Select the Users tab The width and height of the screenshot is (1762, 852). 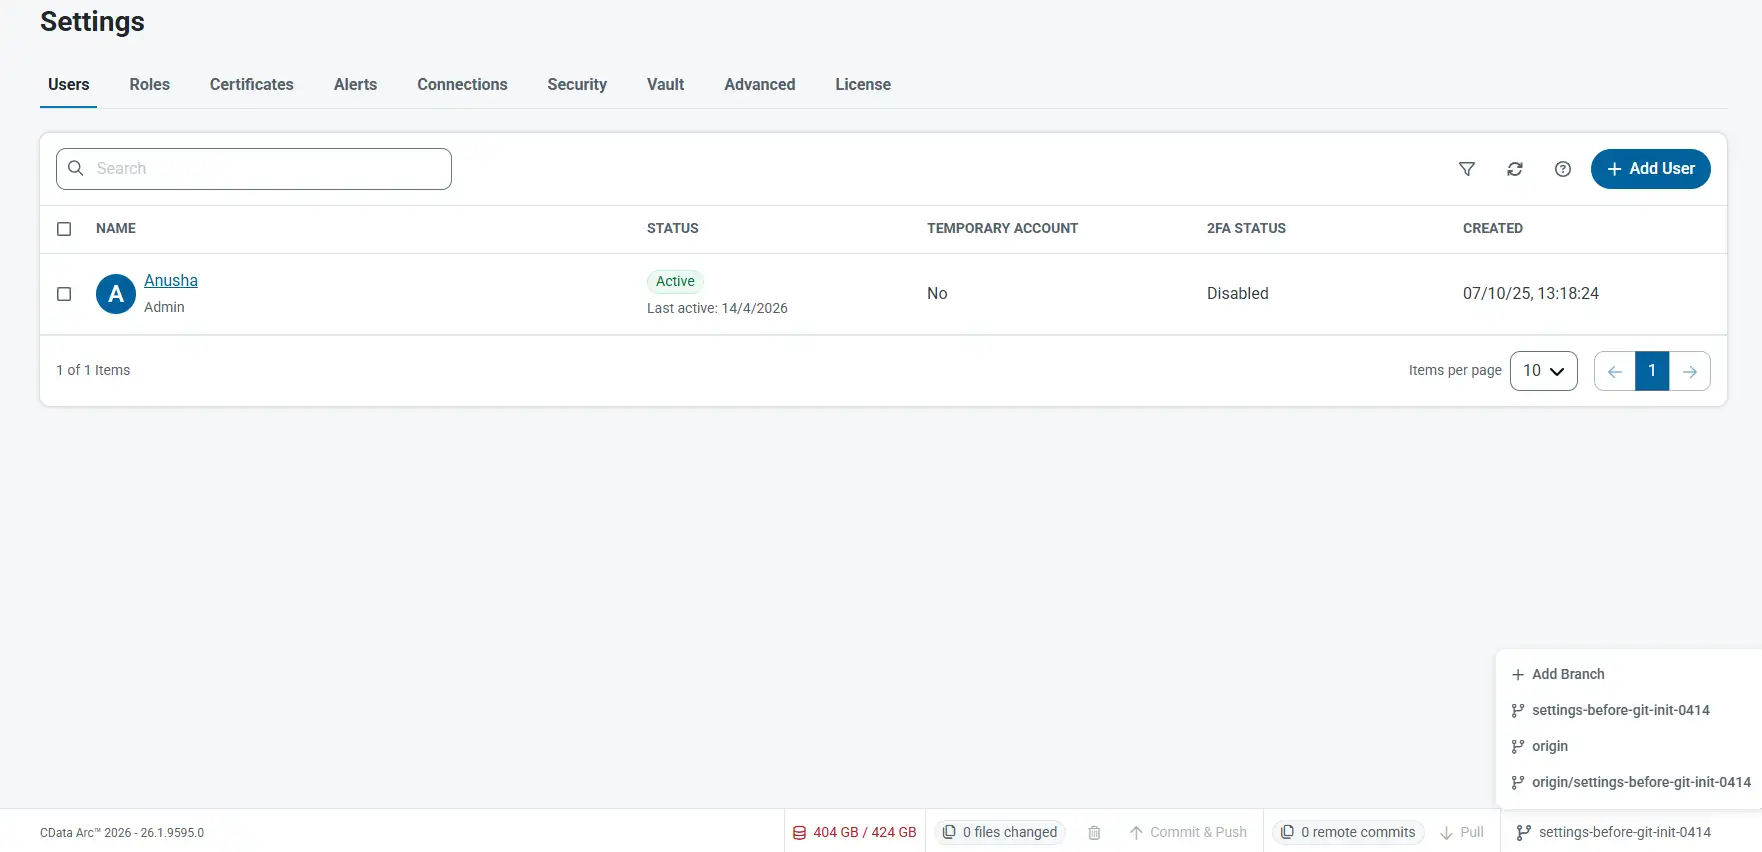tap(69, 85)
